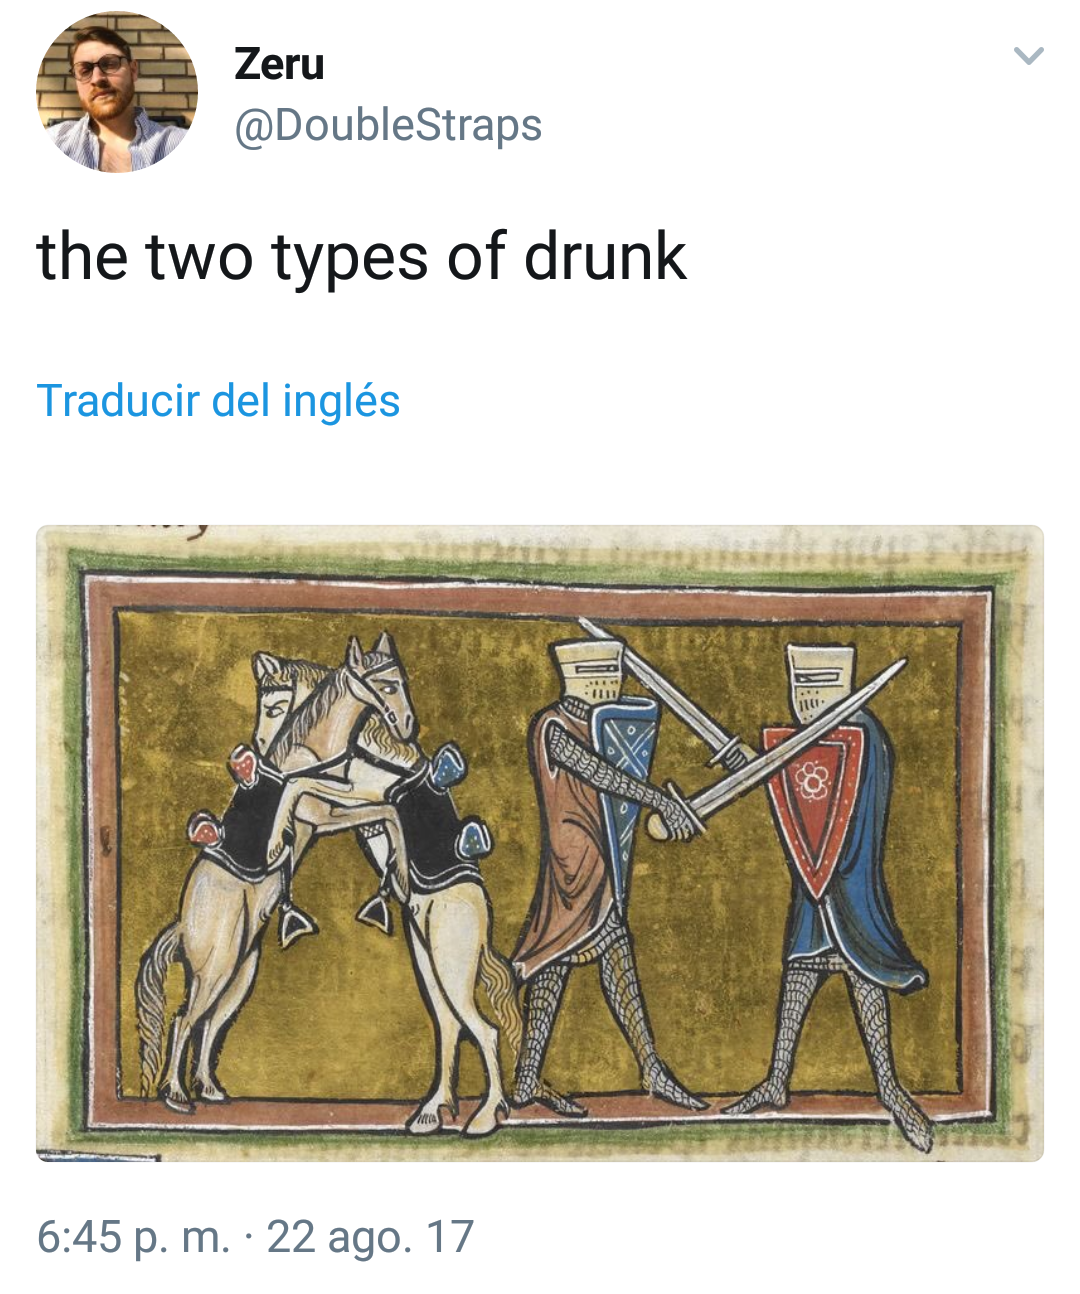Click the Traducir del inglés link
The width and height of the screenshot is (1080, 1294).
coord(218,401)
